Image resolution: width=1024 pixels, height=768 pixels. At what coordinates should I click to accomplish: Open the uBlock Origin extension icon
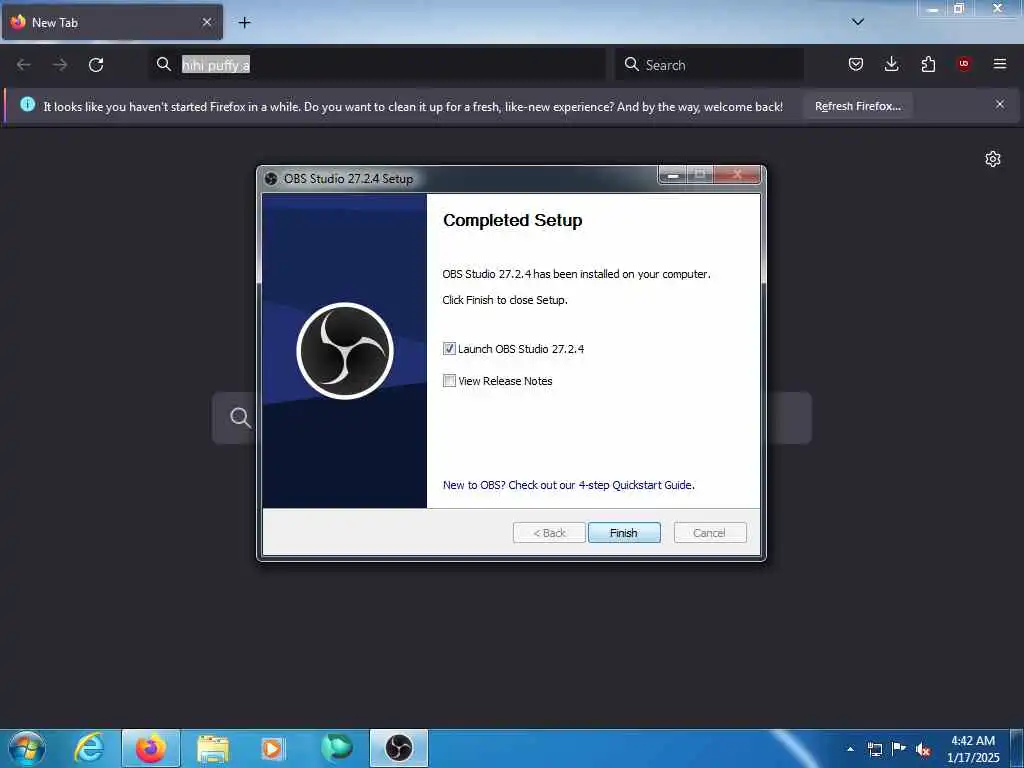963,64
